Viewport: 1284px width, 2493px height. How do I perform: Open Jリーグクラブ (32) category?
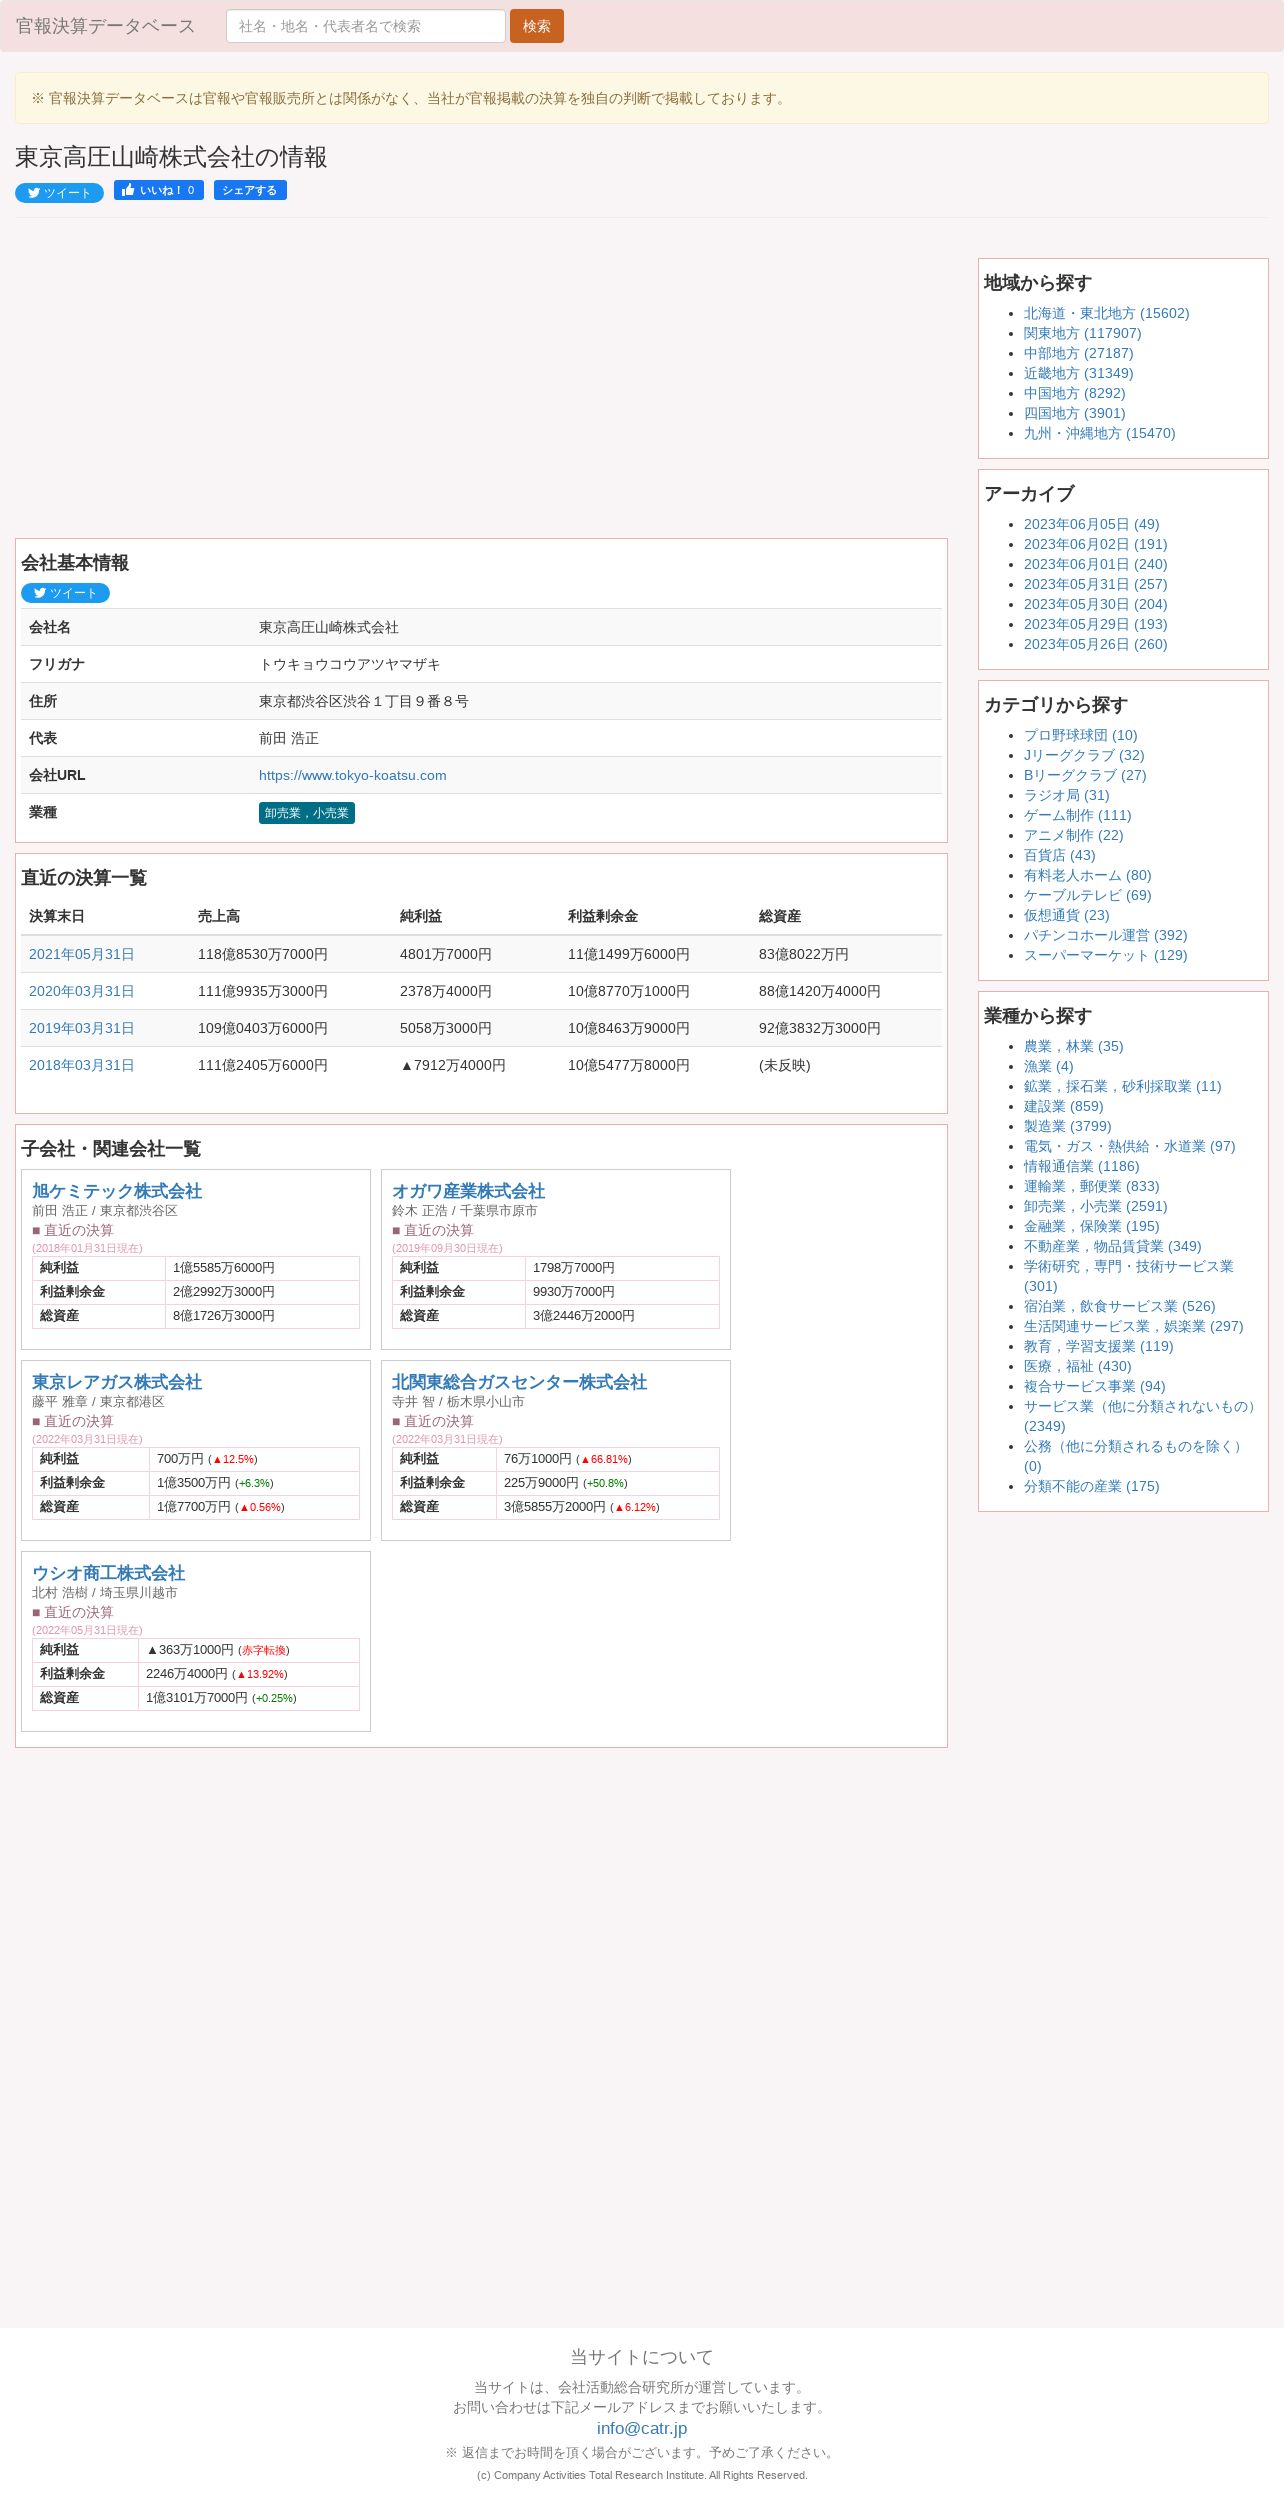tap(1084, 755)
